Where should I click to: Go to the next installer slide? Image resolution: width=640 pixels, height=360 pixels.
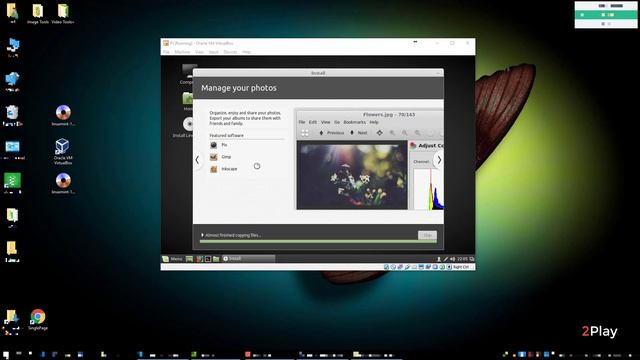(x=439, y=160)
